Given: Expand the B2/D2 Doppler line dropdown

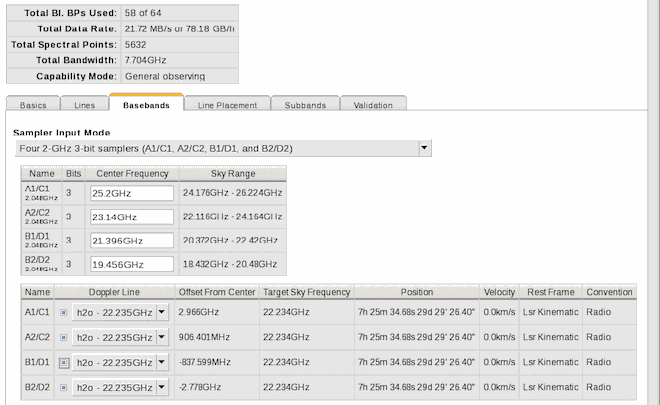Looking at the screenshot, I should 162,386.
